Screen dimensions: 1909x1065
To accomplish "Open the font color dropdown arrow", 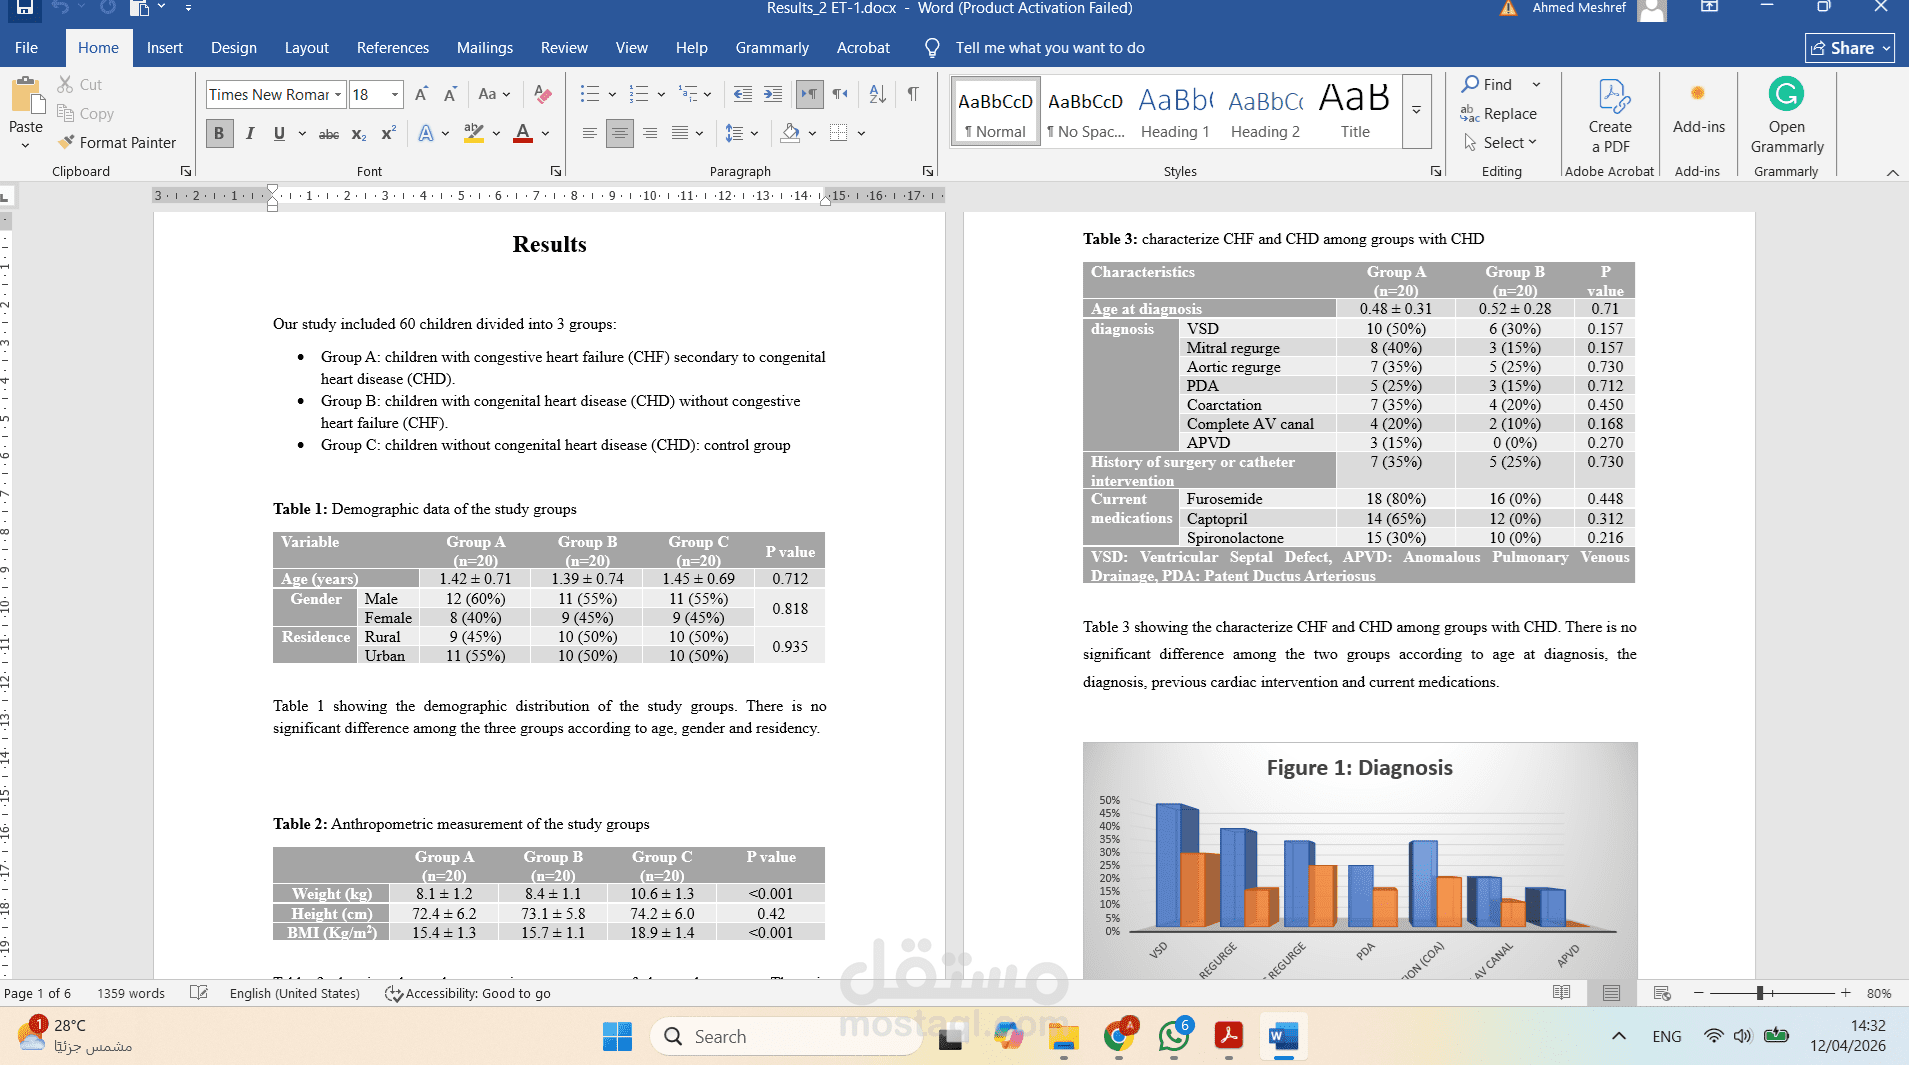I will 543,133.
